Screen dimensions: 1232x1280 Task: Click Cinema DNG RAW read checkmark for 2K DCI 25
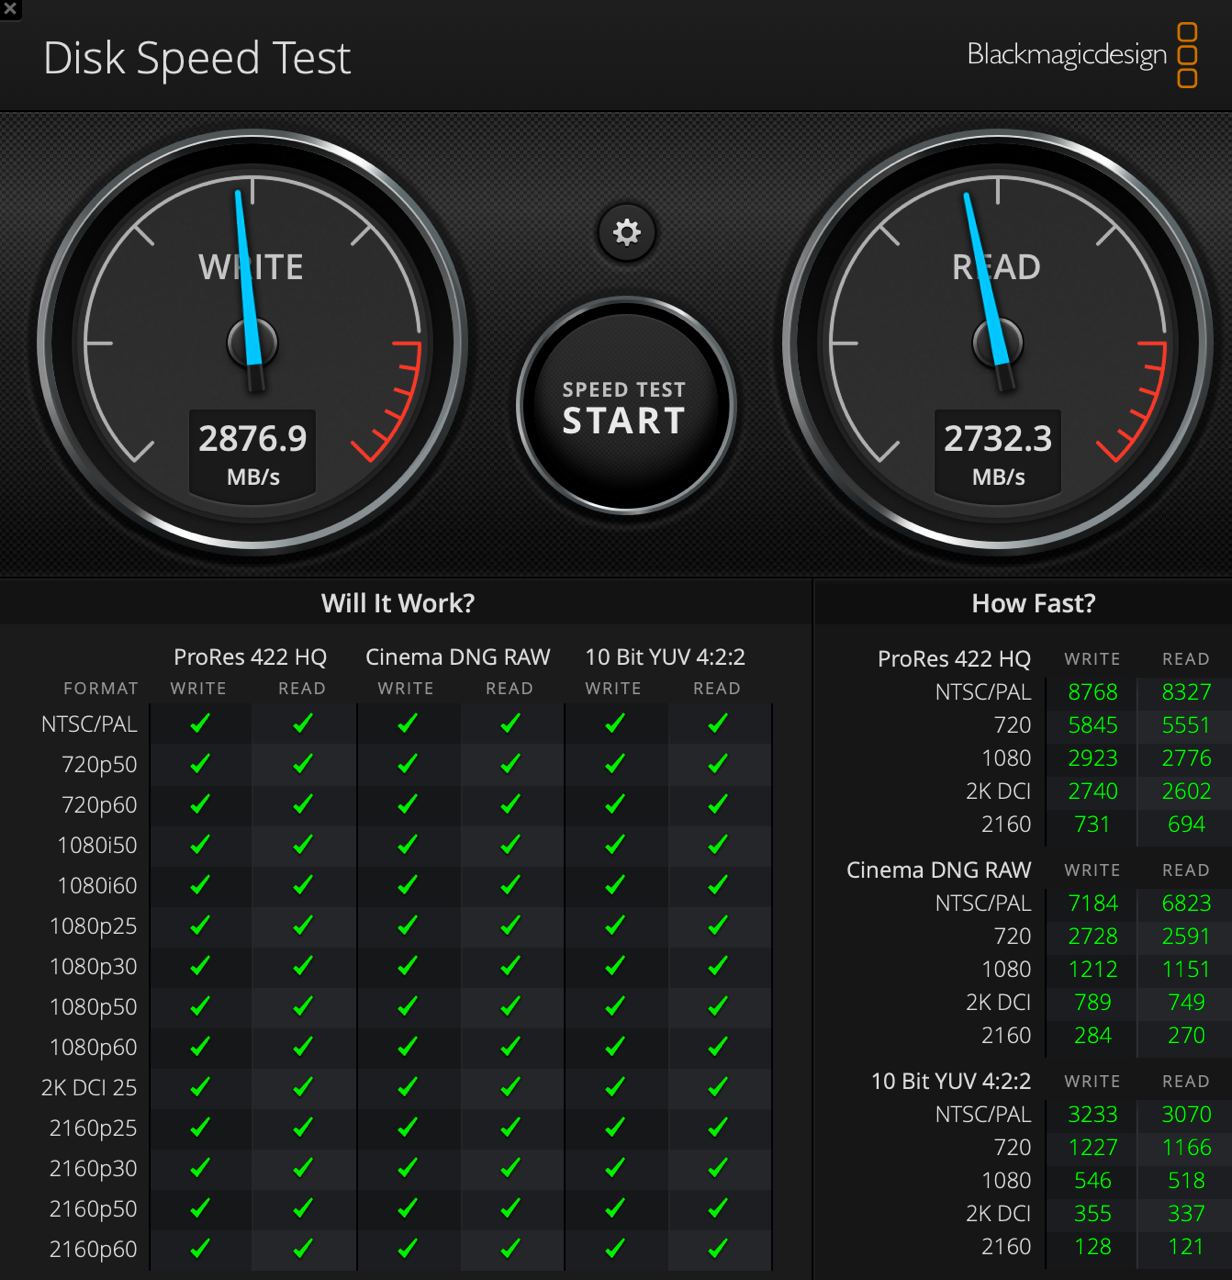coord(510,1087)
